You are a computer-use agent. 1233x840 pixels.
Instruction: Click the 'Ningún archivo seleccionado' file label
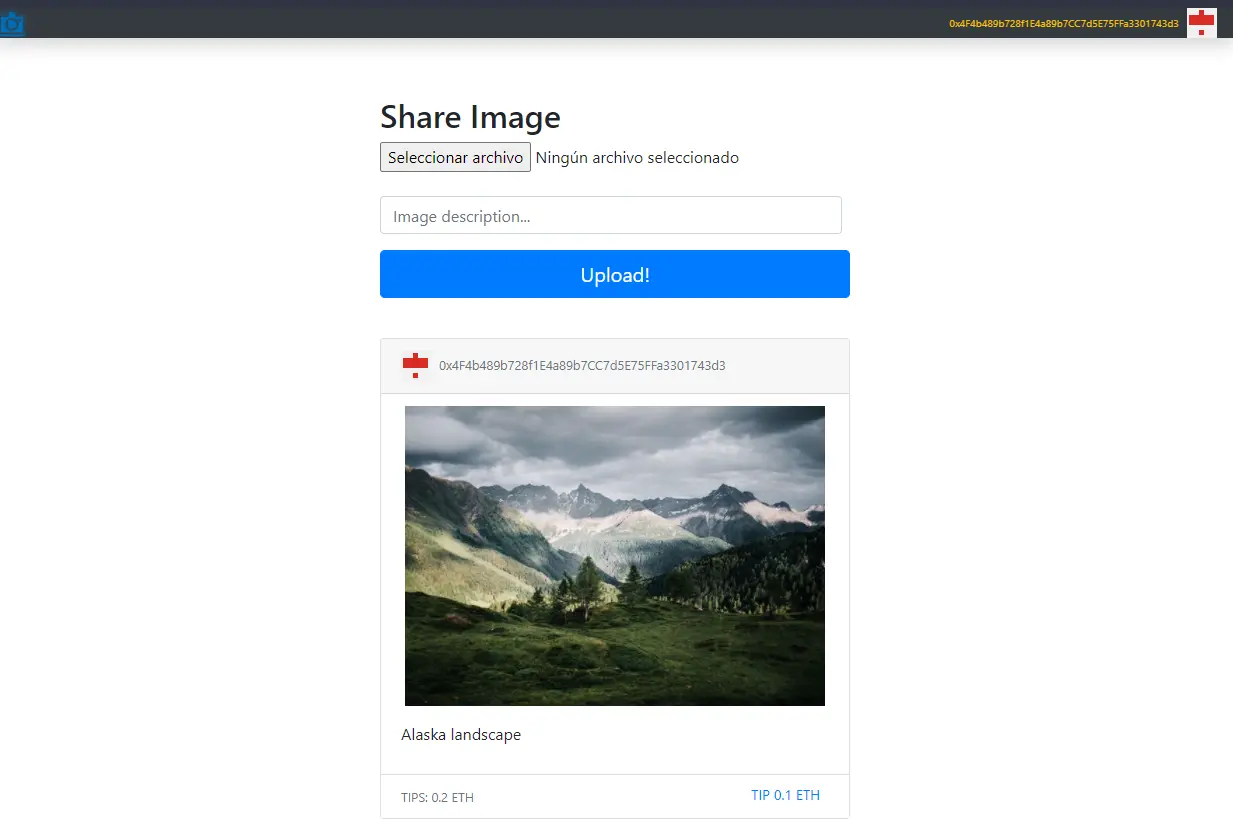(x=637, y=158)
